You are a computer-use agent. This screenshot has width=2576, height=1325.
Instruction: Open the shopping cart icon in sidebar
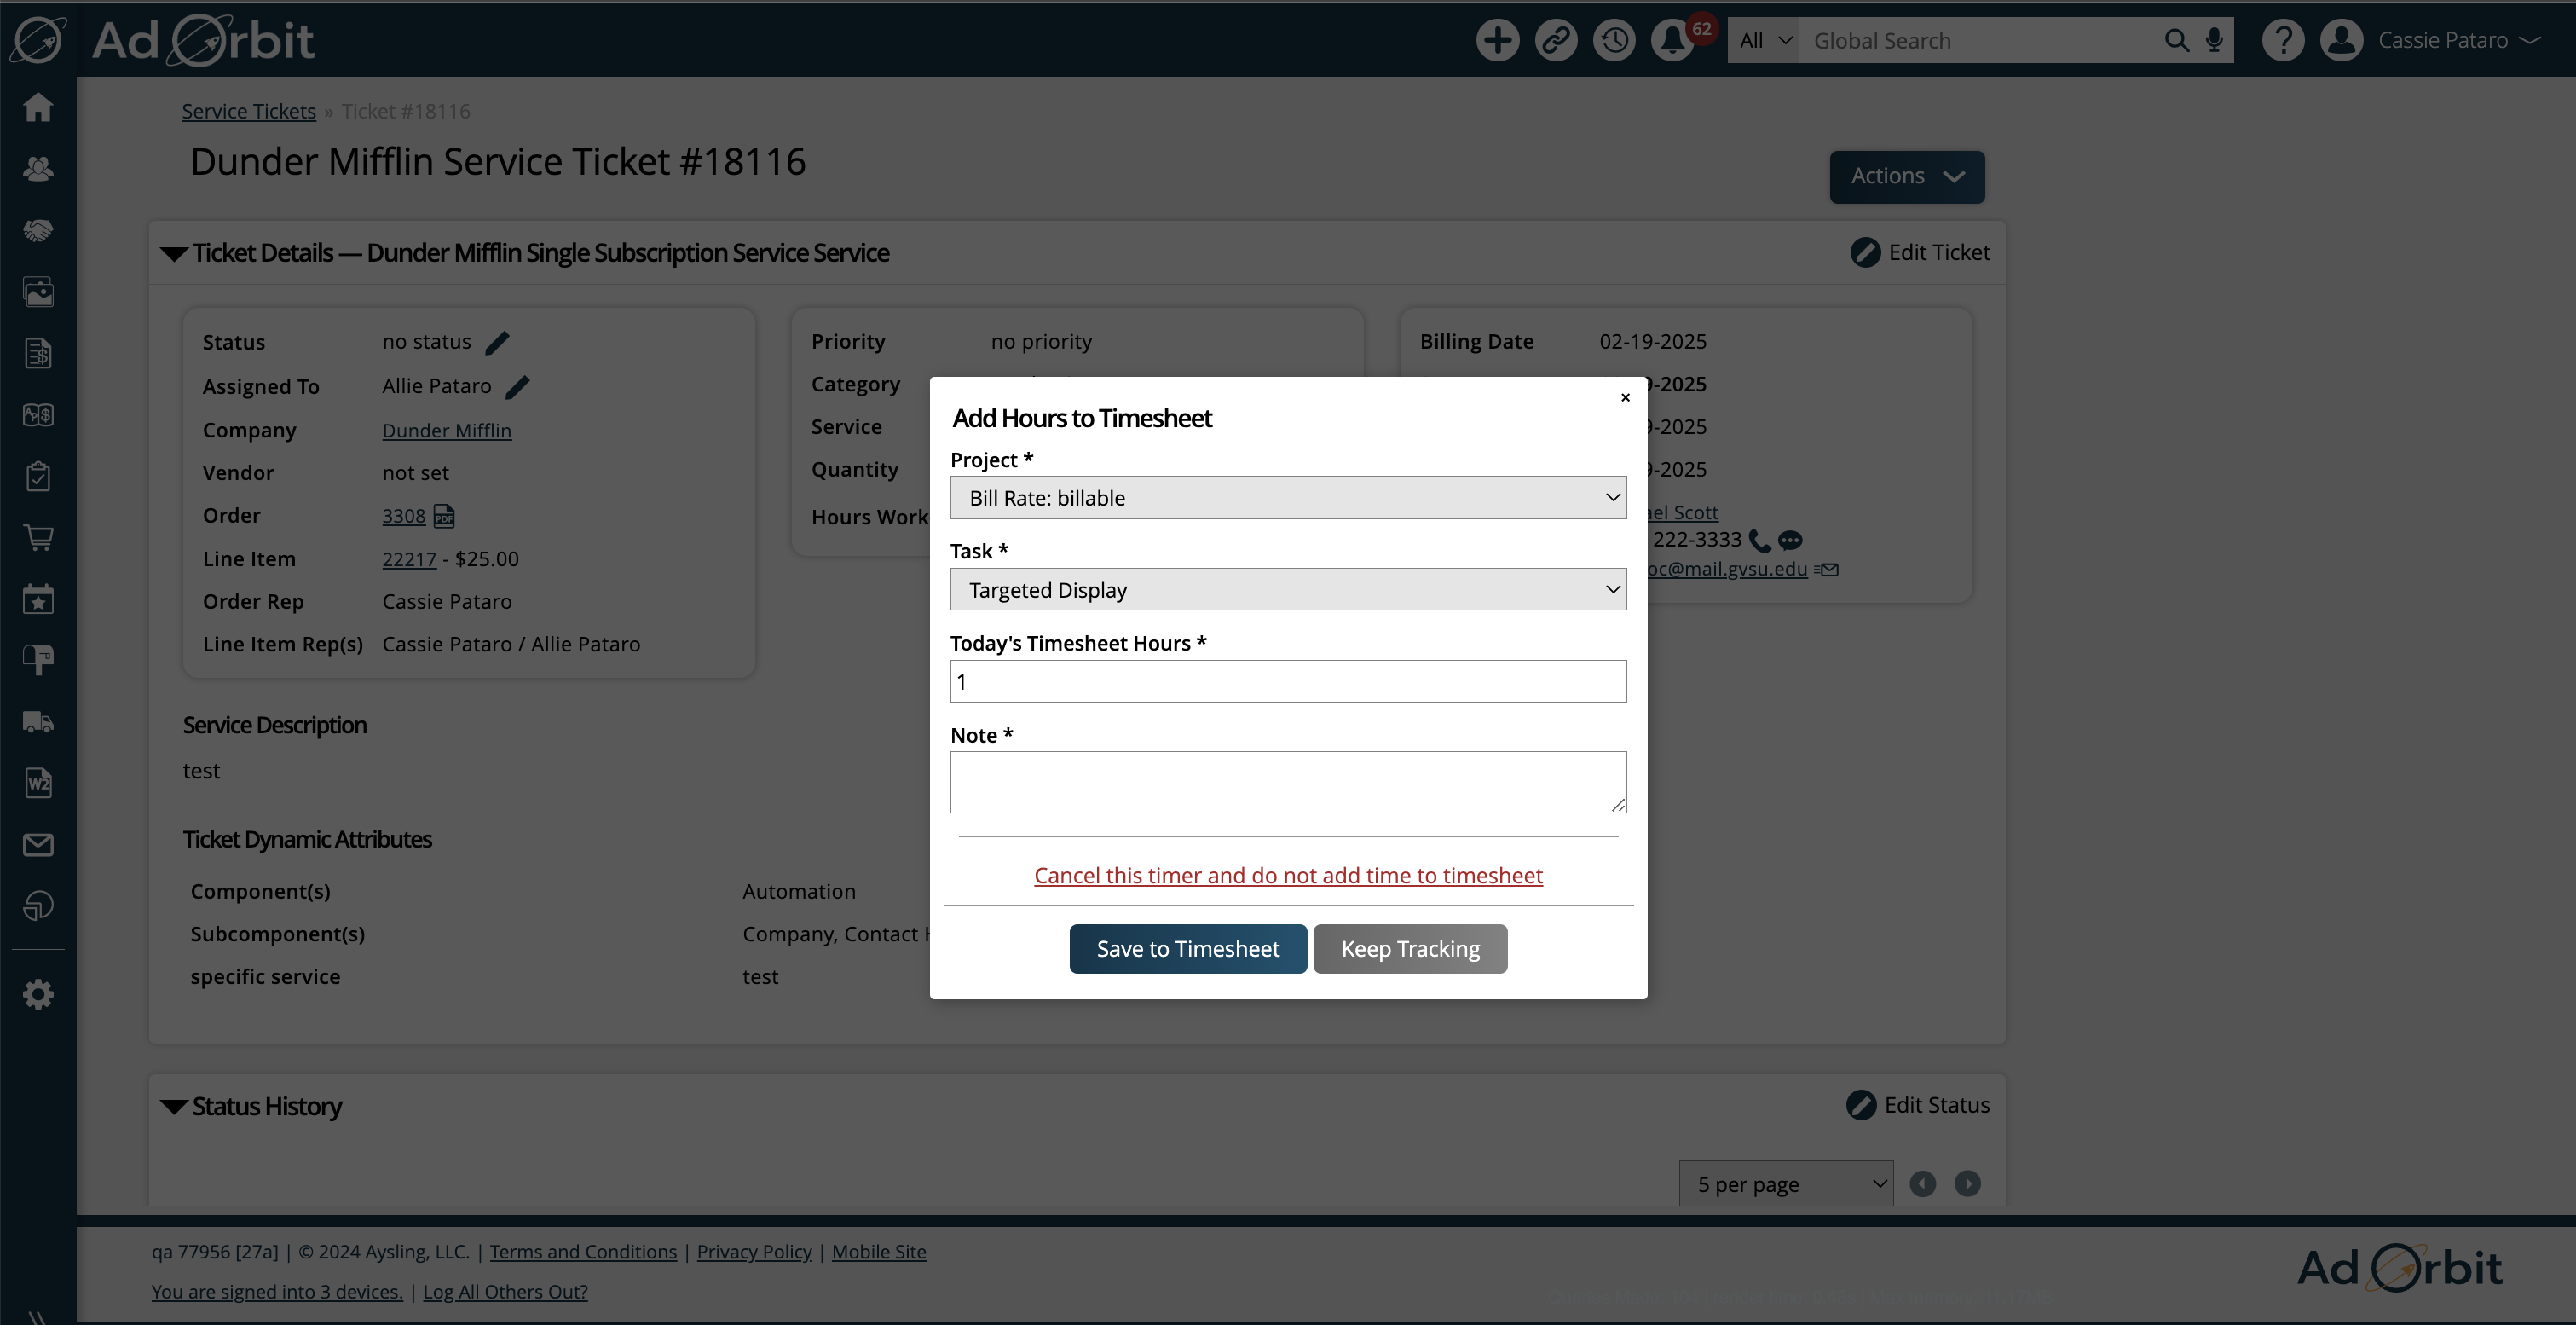(x=38, y=537)
